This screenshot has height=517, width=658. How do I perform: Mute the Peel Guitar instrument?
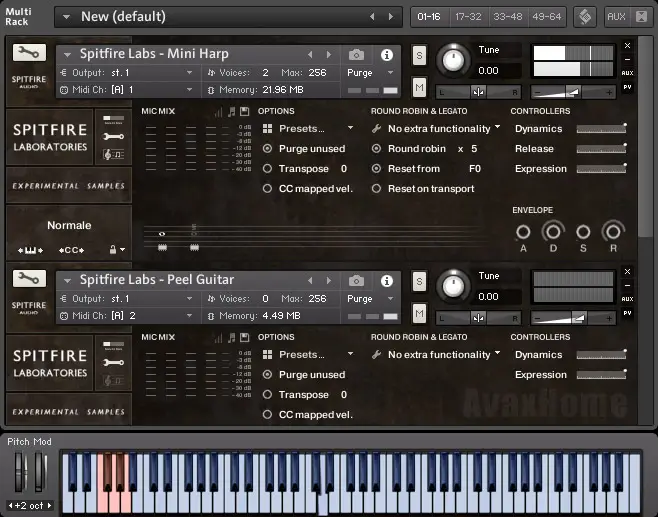point(419,313)
